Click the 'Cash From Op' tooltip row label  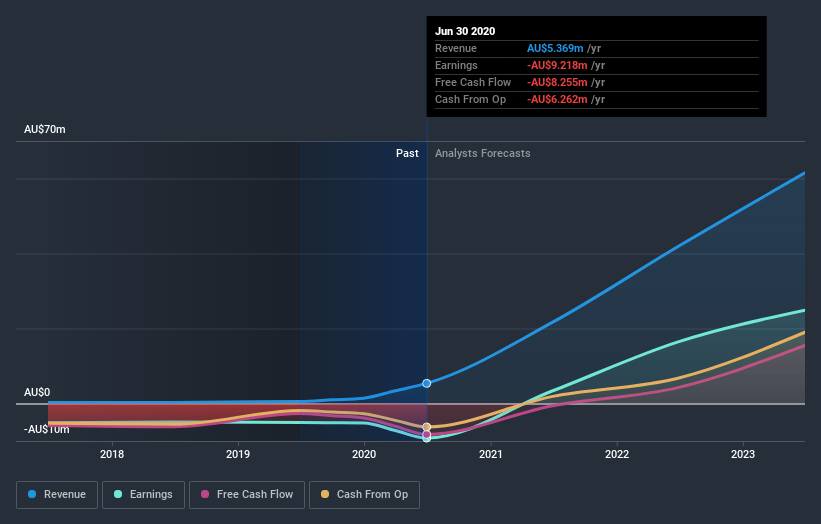tap(470, 99)
